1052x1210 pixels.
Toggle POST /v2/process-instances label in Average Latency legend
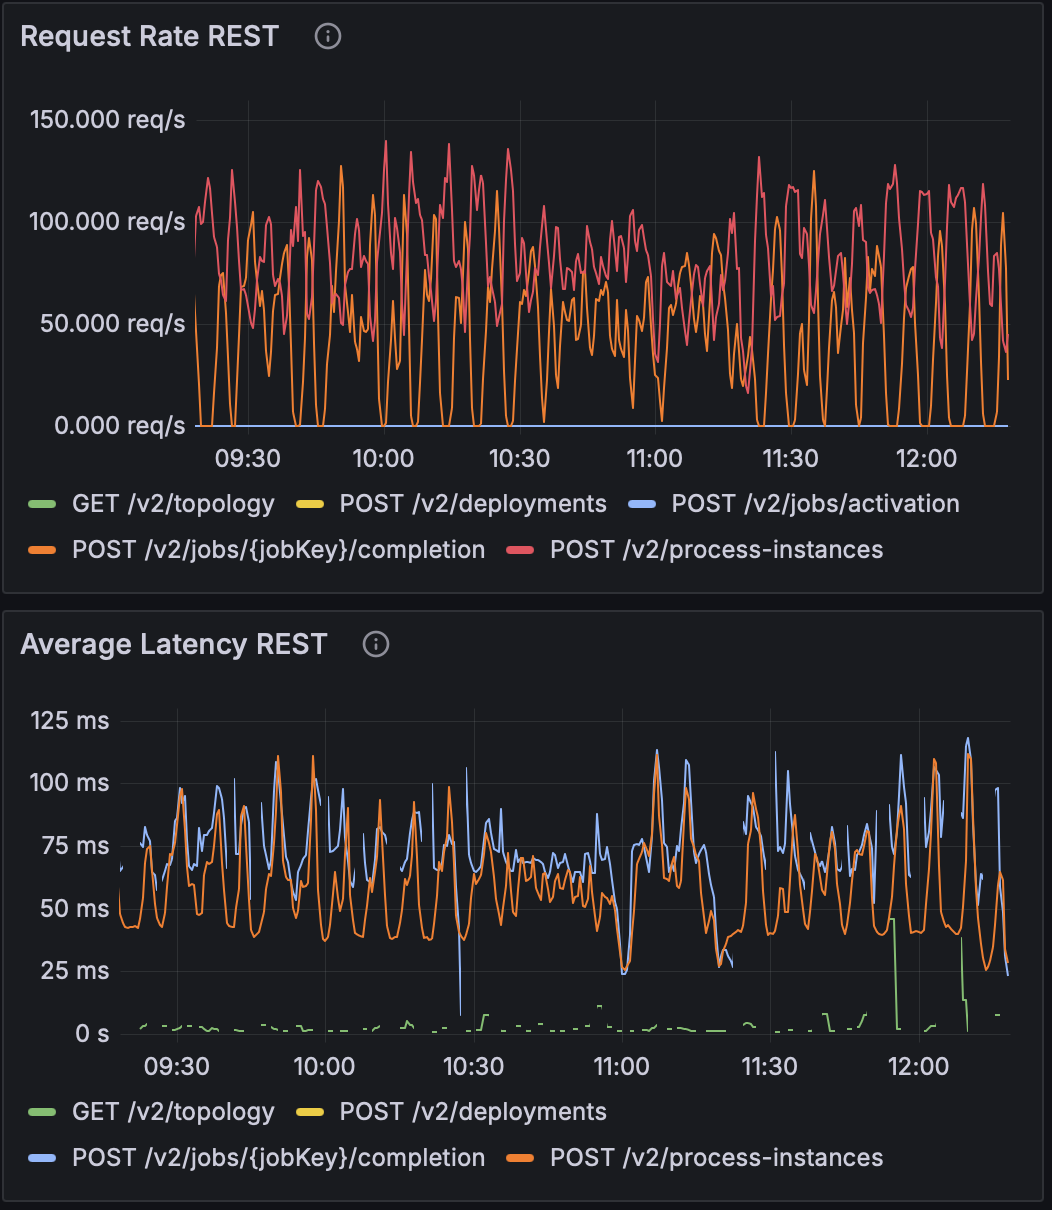coord(716,1158)
